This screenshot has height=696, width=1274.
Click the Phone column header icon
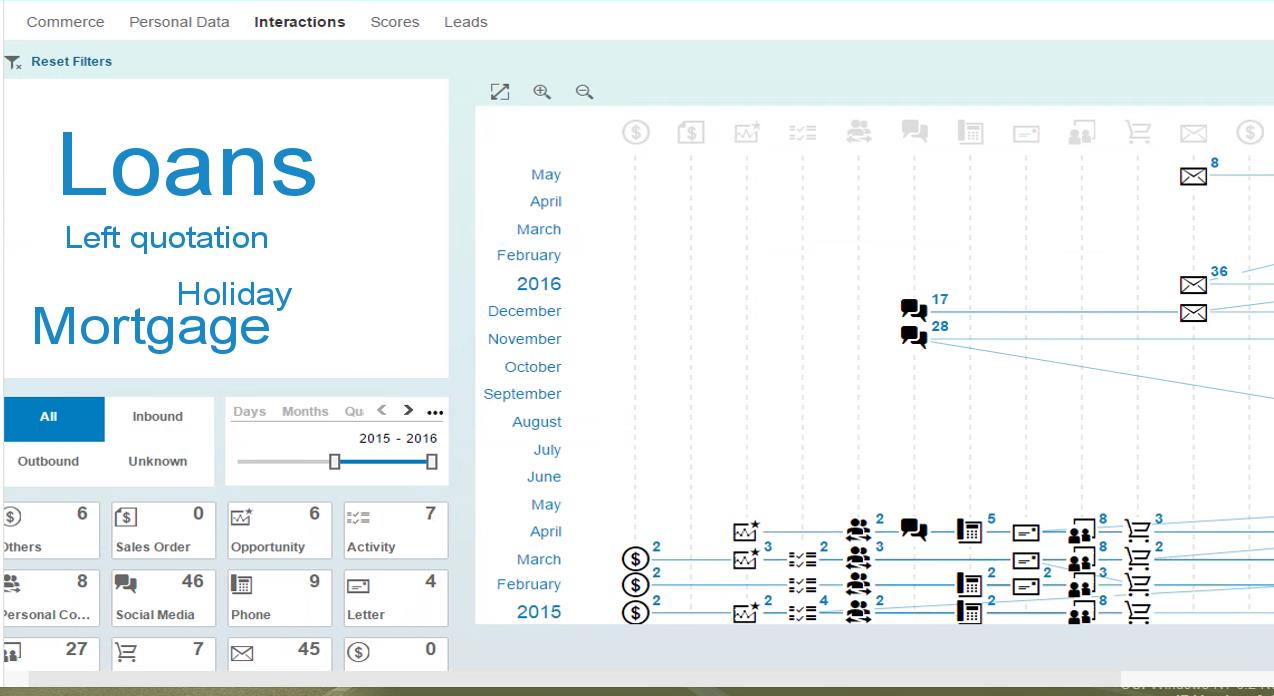point(970,132)
